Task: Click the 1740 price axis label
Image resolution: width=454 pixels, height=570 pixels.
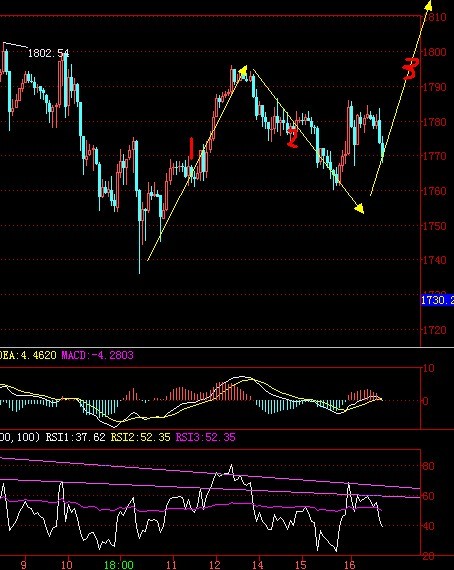Action: tap(435, 260)
